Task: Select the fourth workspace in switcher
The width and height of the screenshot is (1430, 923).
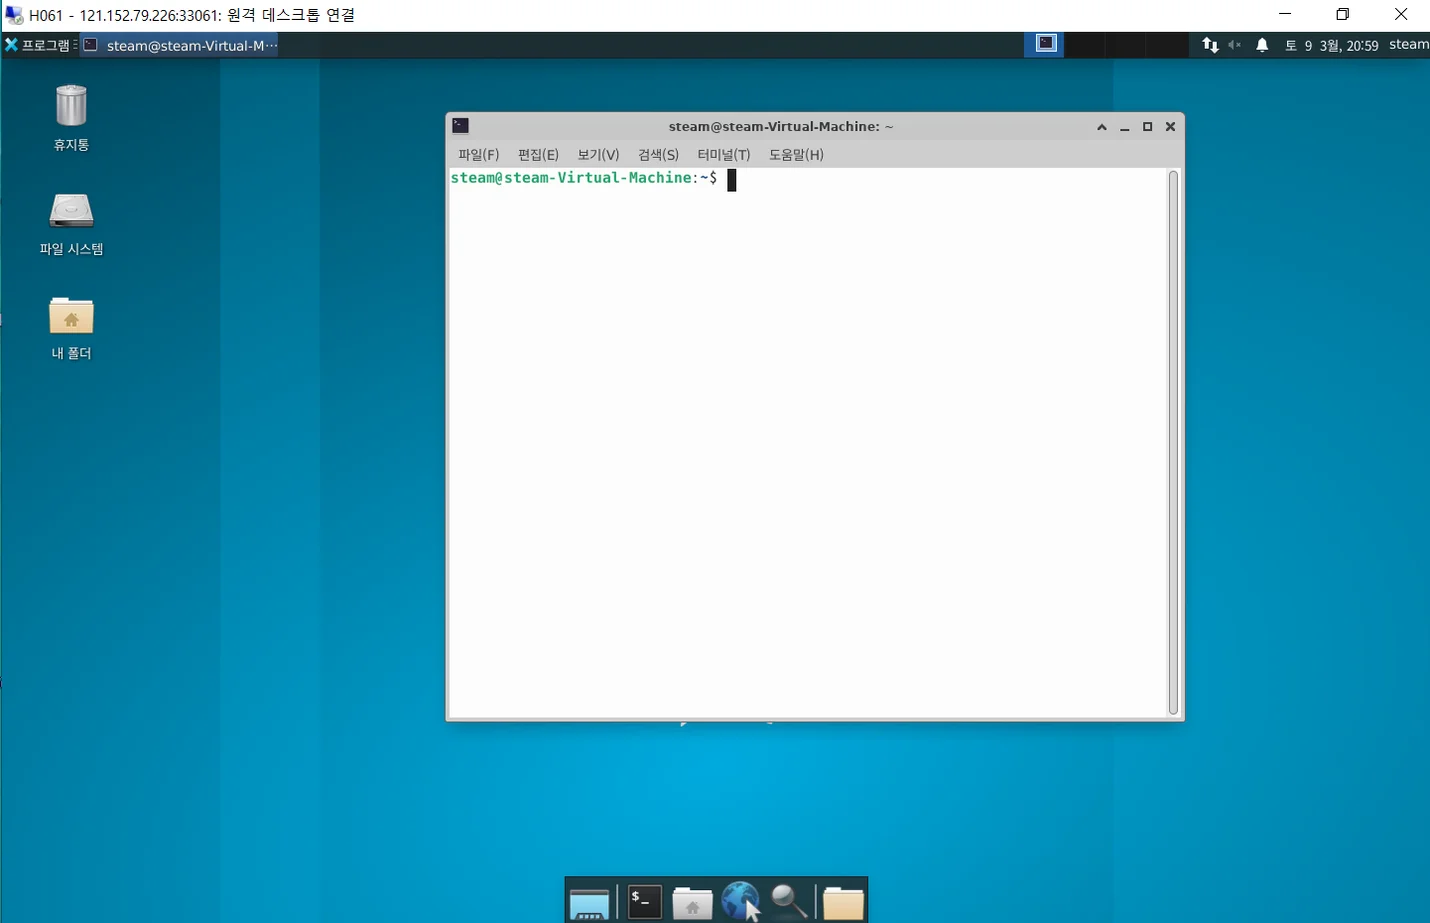Action: click(x=1166, y=44)
